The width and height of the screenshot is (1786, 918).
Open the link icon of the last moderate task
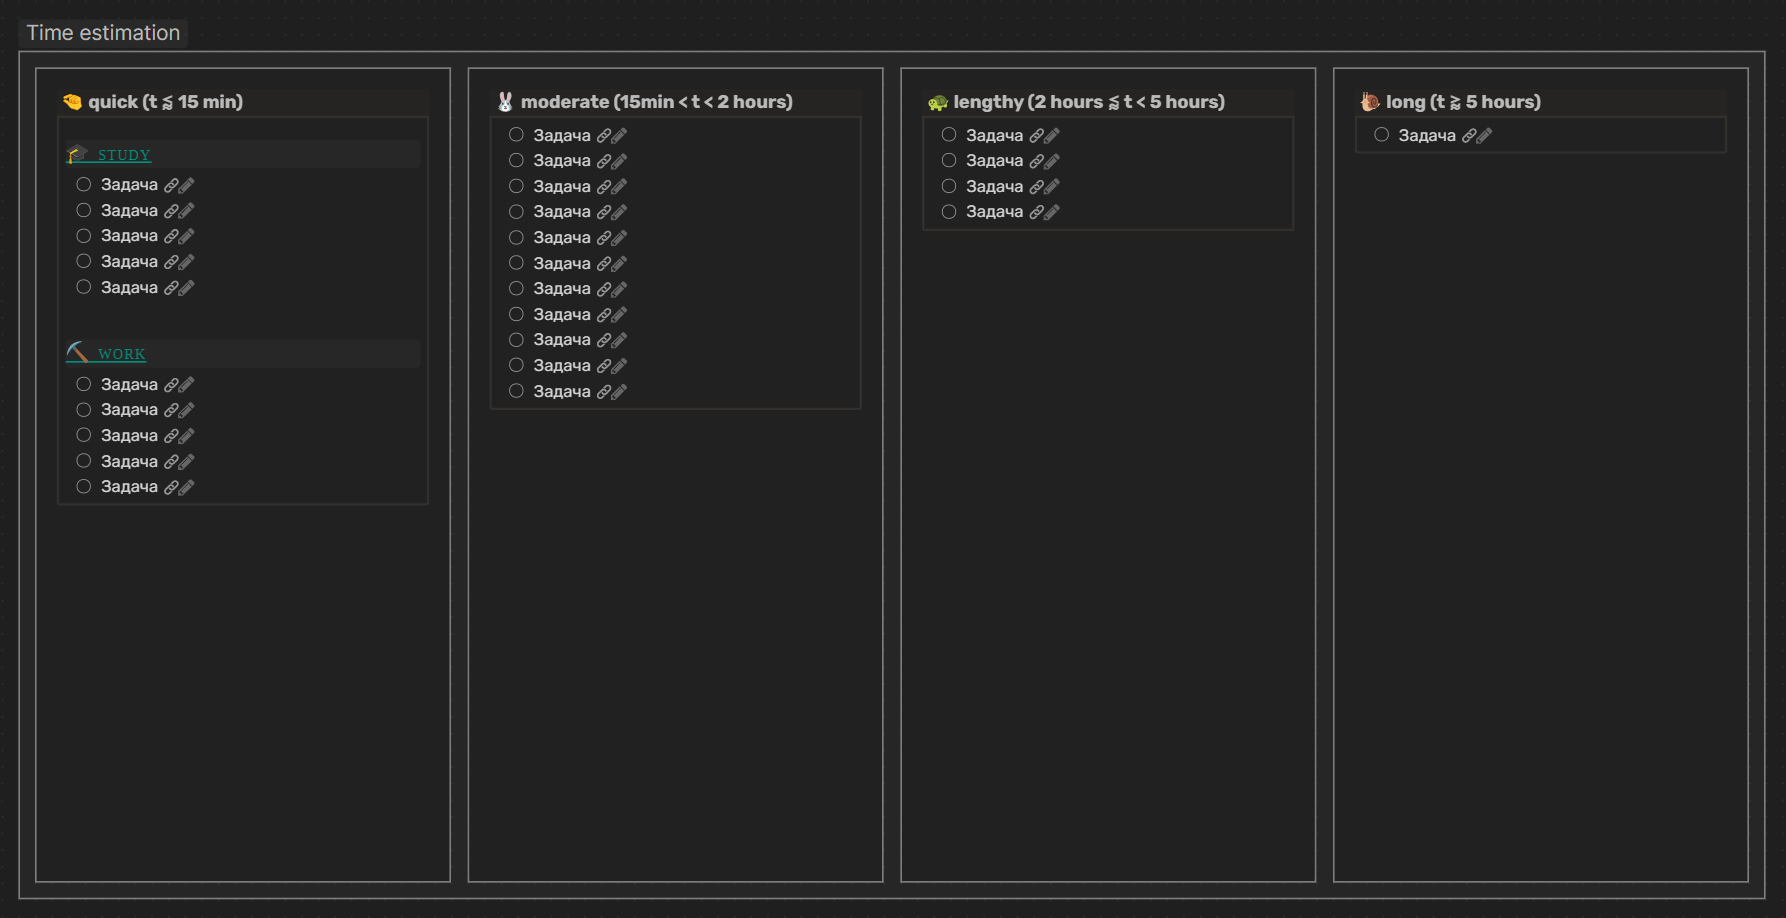tap(604, 392)
